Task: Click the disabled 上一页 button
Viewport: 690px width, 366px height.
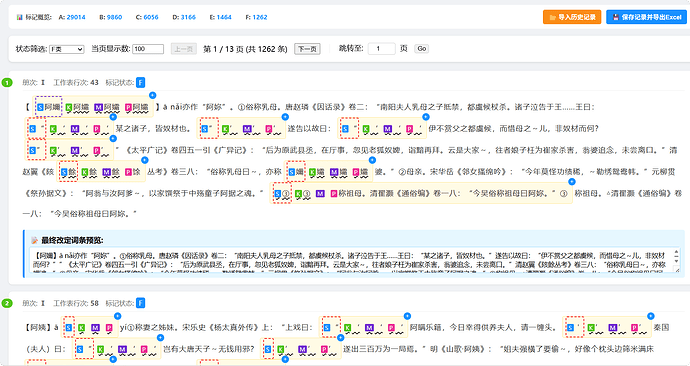Action: 184,49
